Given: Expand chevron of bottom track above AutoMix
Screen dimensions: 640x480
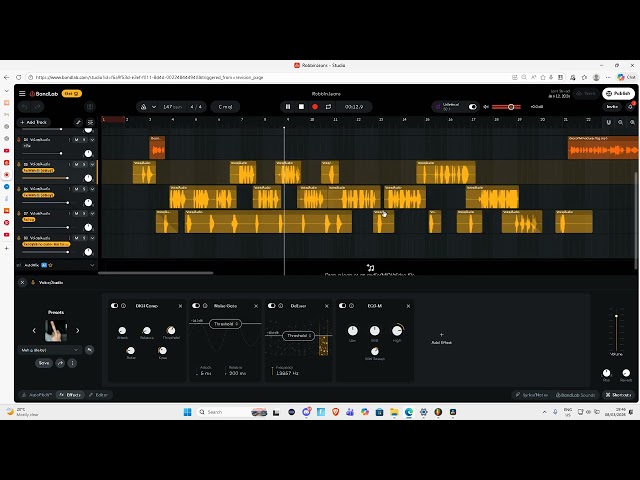Looking at the screenshot, I should pos(92,238).
